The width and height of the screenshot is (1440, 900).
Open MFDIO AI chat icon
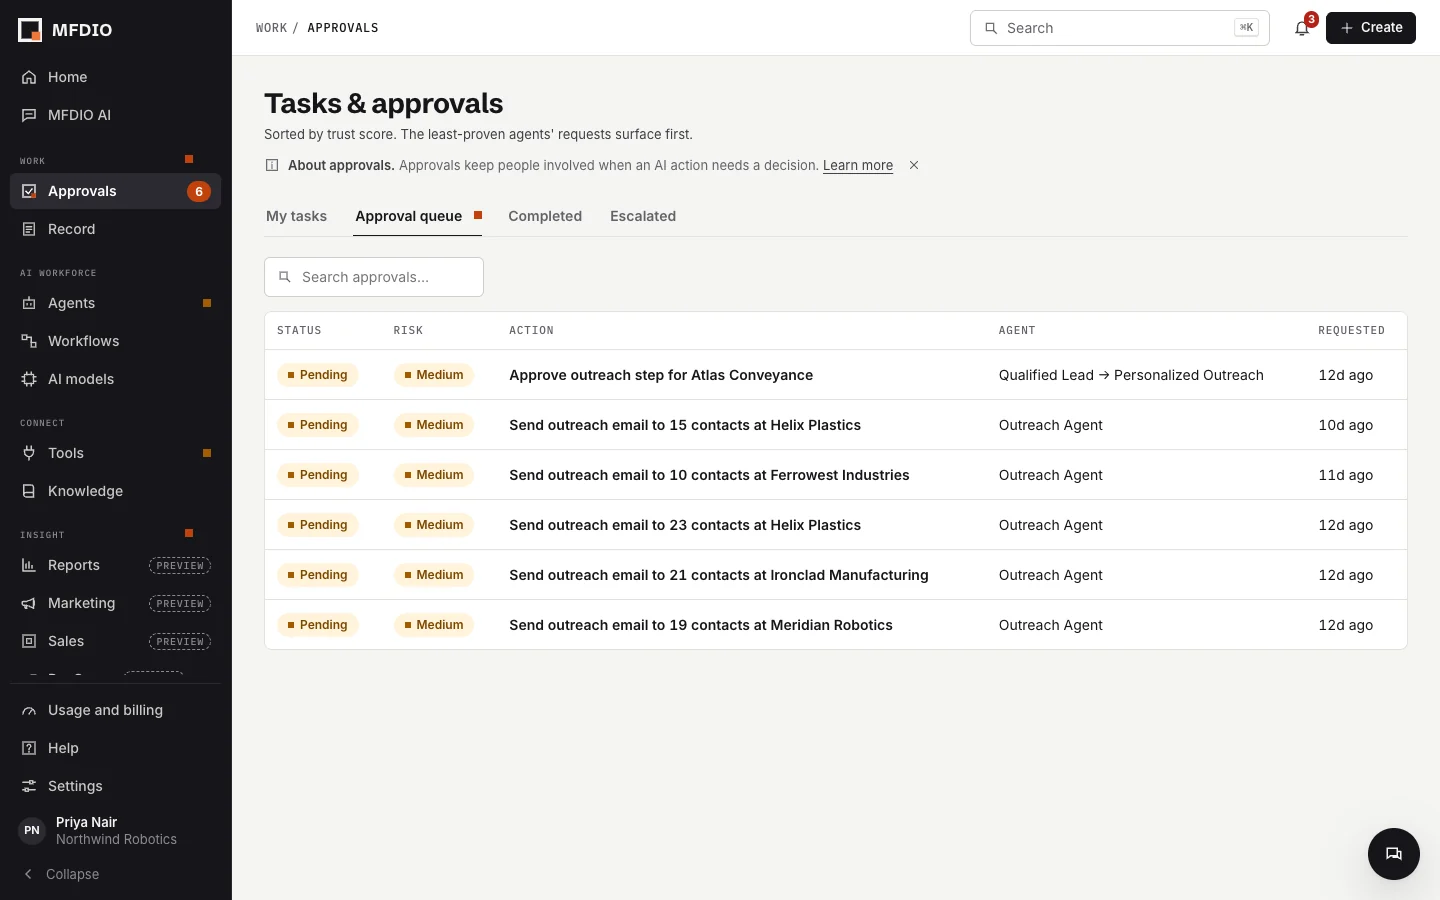pyautogui.click(x=29, y=115)
